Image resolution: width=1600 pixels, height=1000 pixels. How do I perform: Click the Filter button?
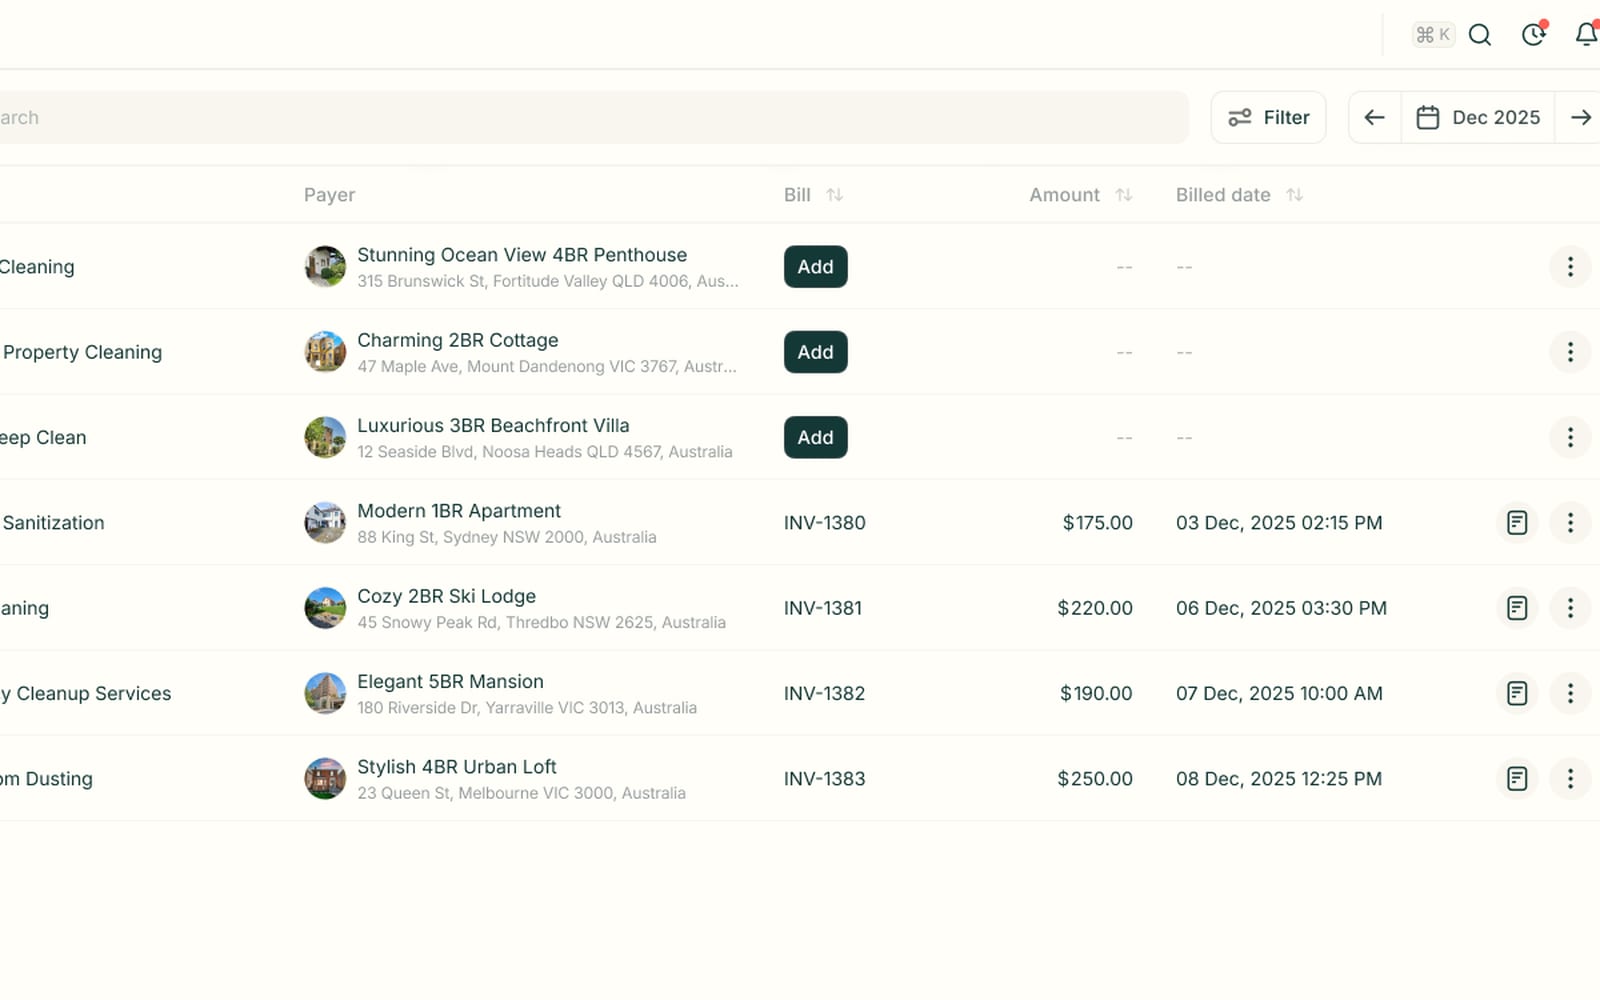[1268, 117]
